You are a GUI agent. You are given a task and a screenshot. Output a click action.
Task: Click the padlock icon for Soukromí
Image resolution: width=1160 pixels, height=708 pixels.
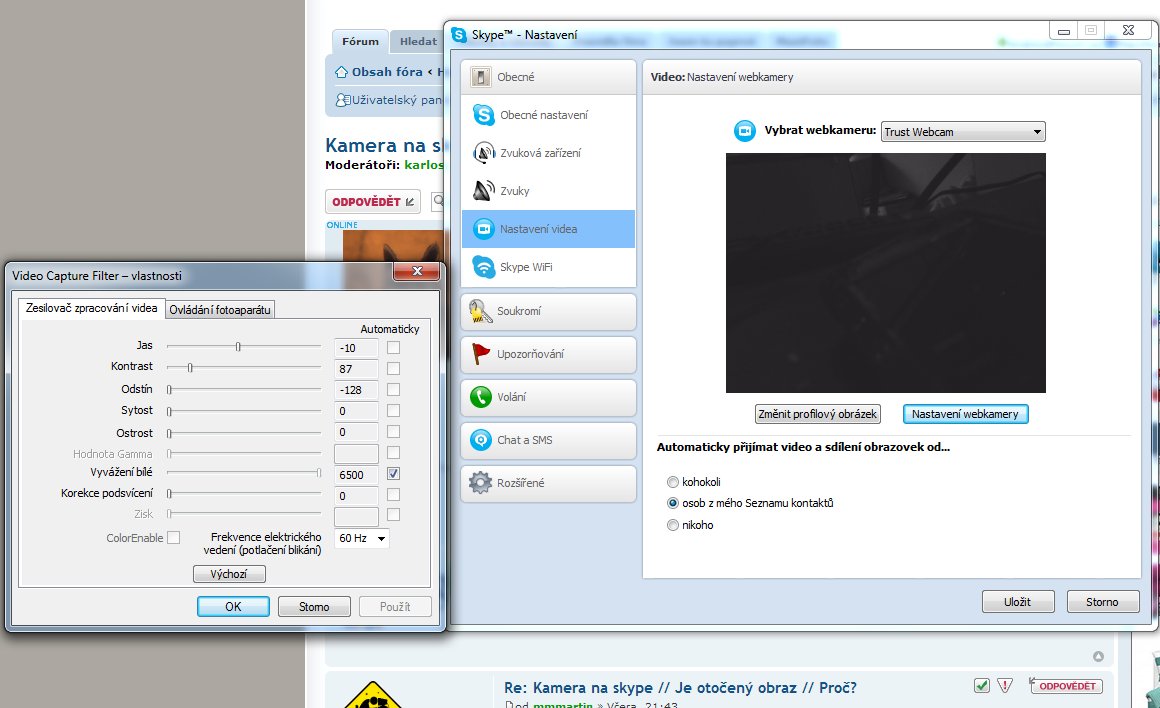tap(480, 311)
